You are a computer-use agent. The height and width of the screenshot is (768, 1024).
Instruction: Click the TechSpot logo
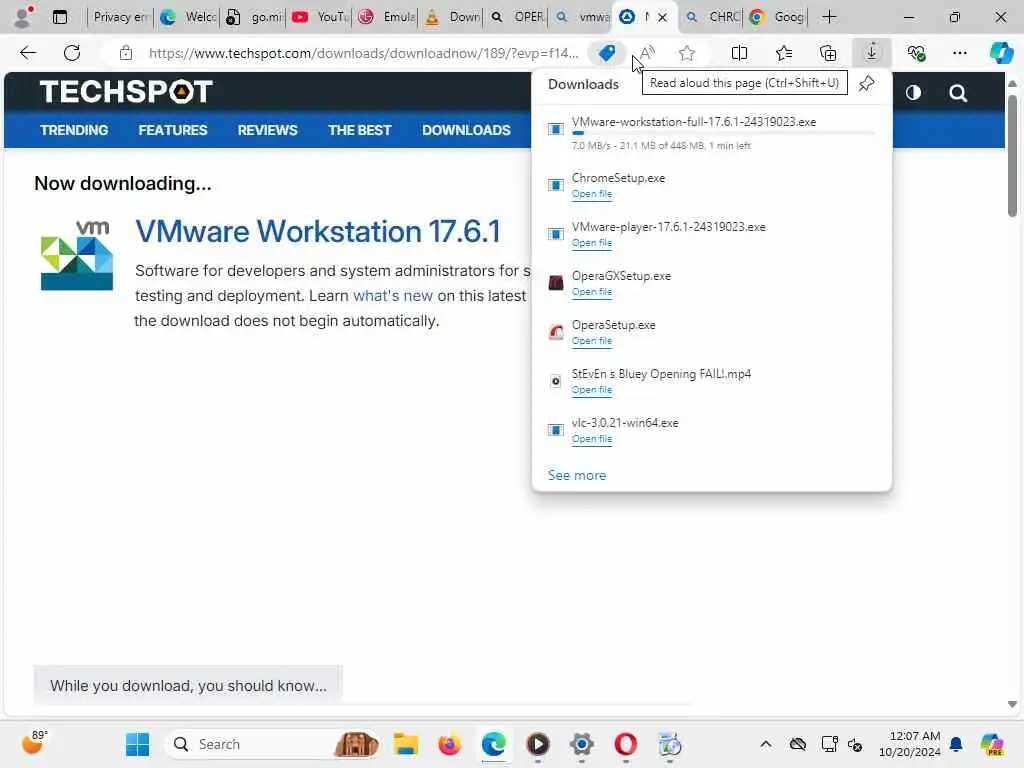[126, 92]
